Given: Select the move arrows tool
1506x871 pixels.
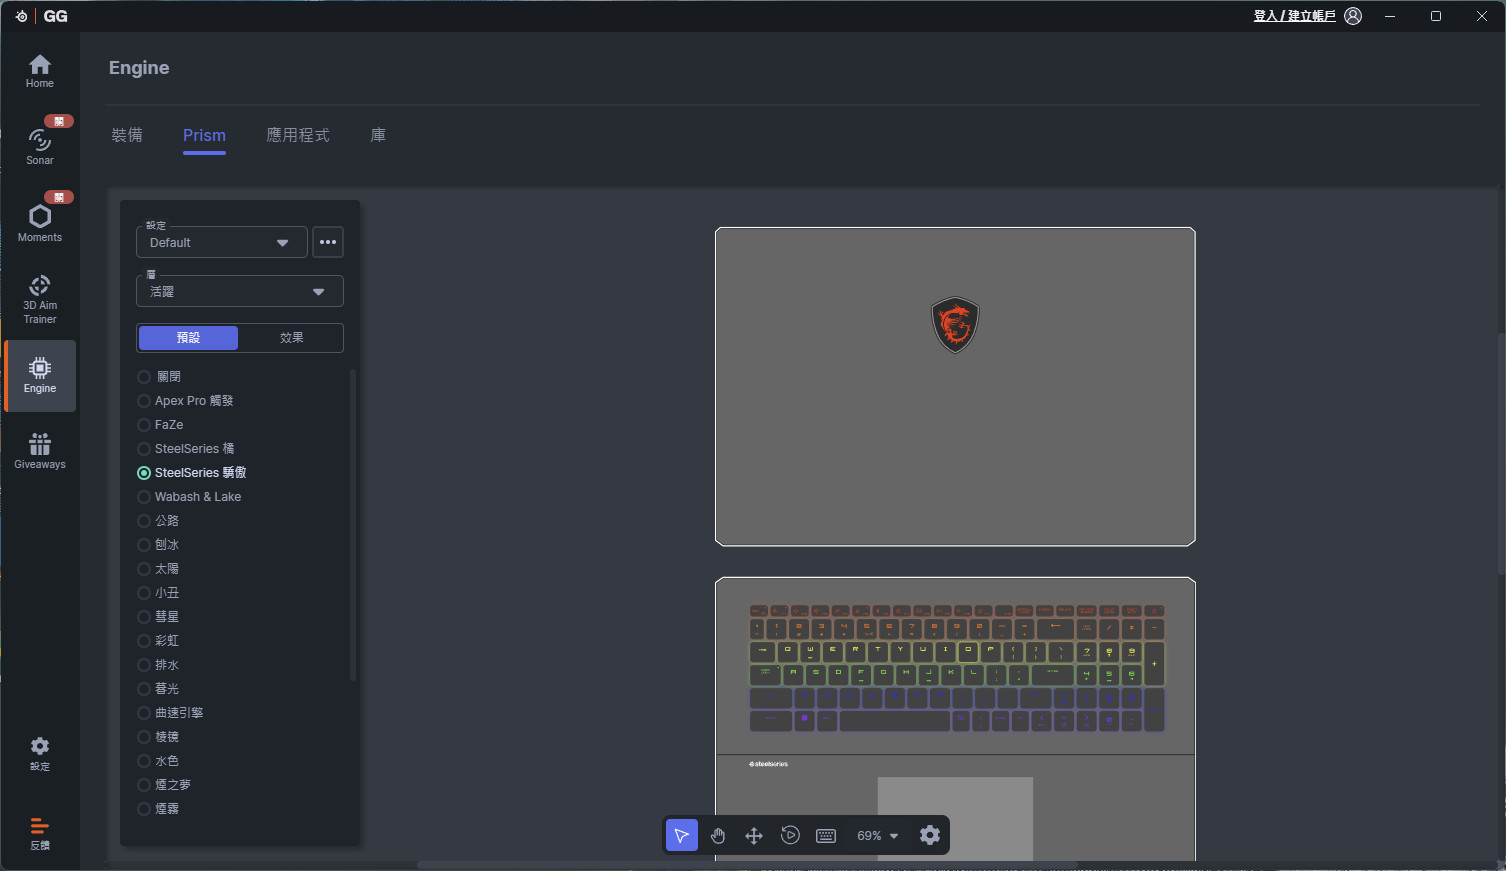Looking at the screenshot, I should pos(754,835).
